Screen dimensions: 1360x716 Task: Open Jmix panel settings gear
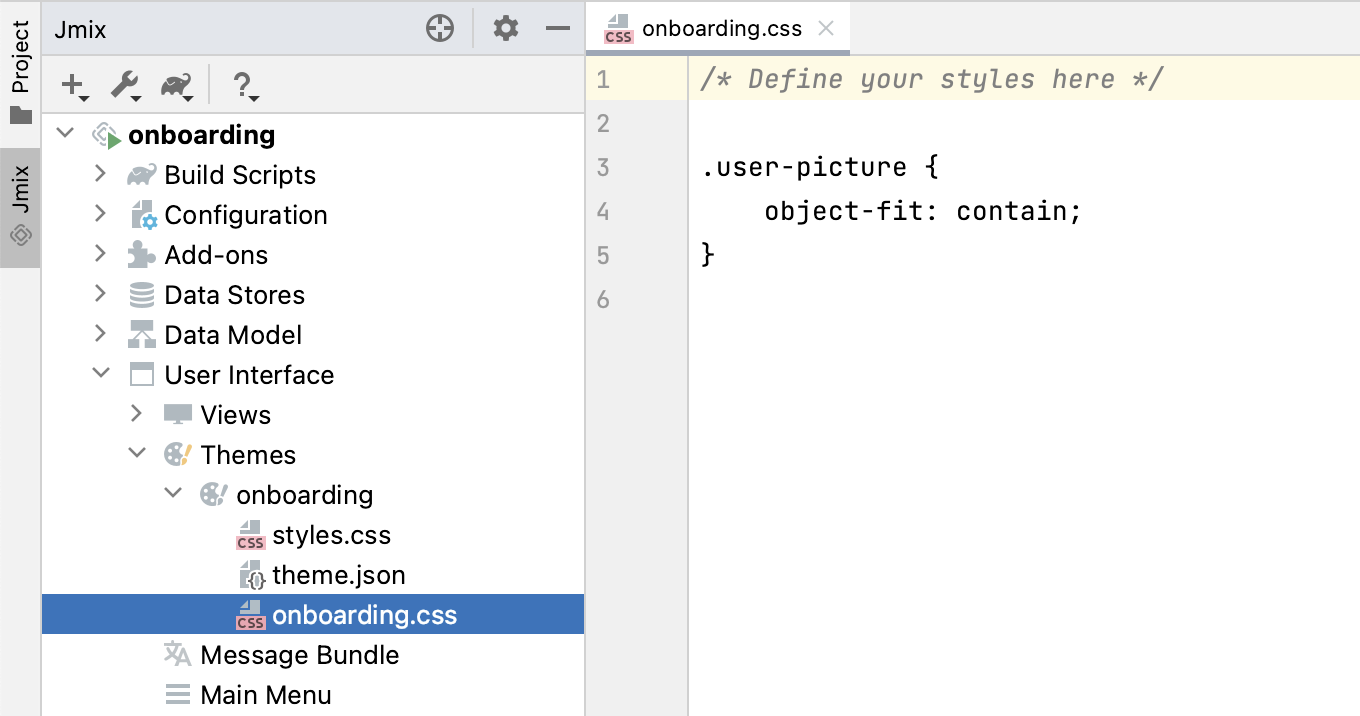point(506,29)
